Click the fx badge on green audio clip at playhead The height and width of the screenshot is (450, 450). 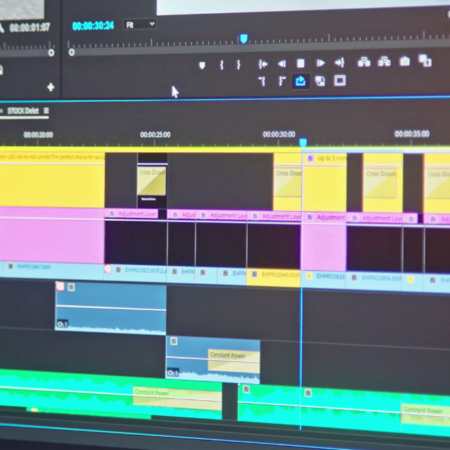pos(308,393)
